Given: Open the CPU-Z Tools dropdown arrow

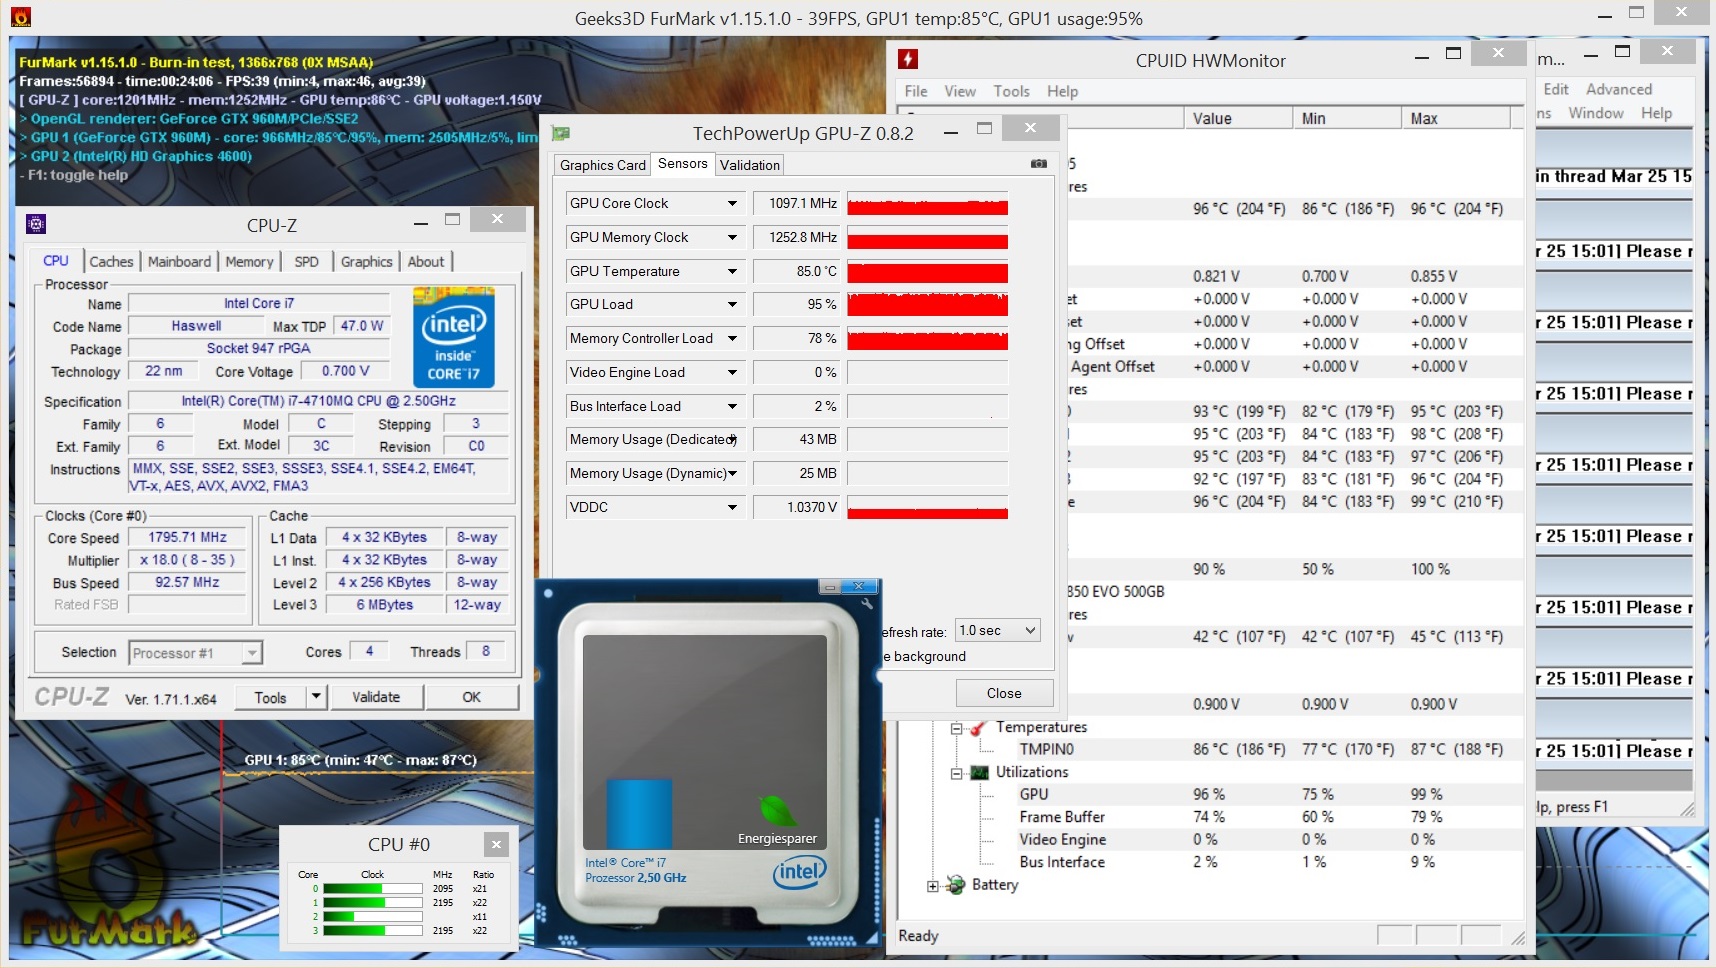Looking at the screenshot, I should [316, 697].
